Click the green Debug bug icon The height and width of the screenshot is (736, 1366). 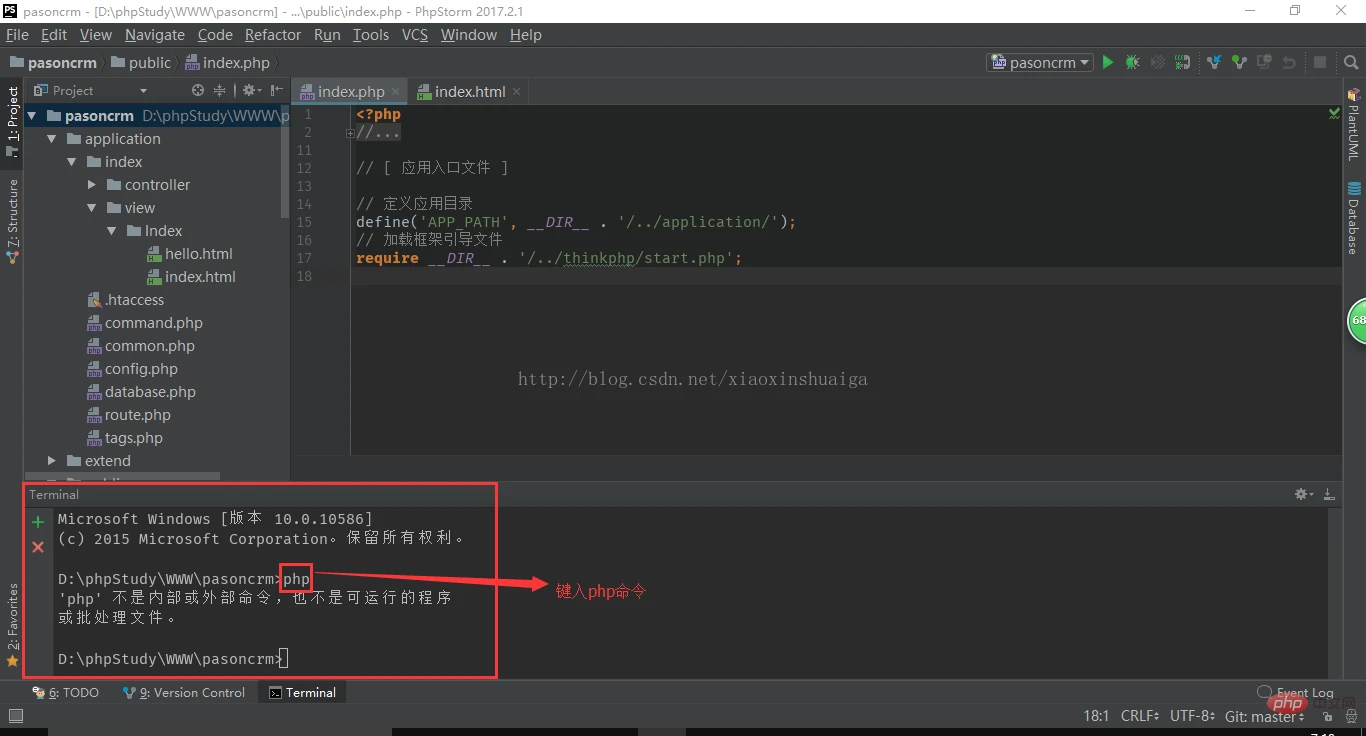[x=1132, y=62]
